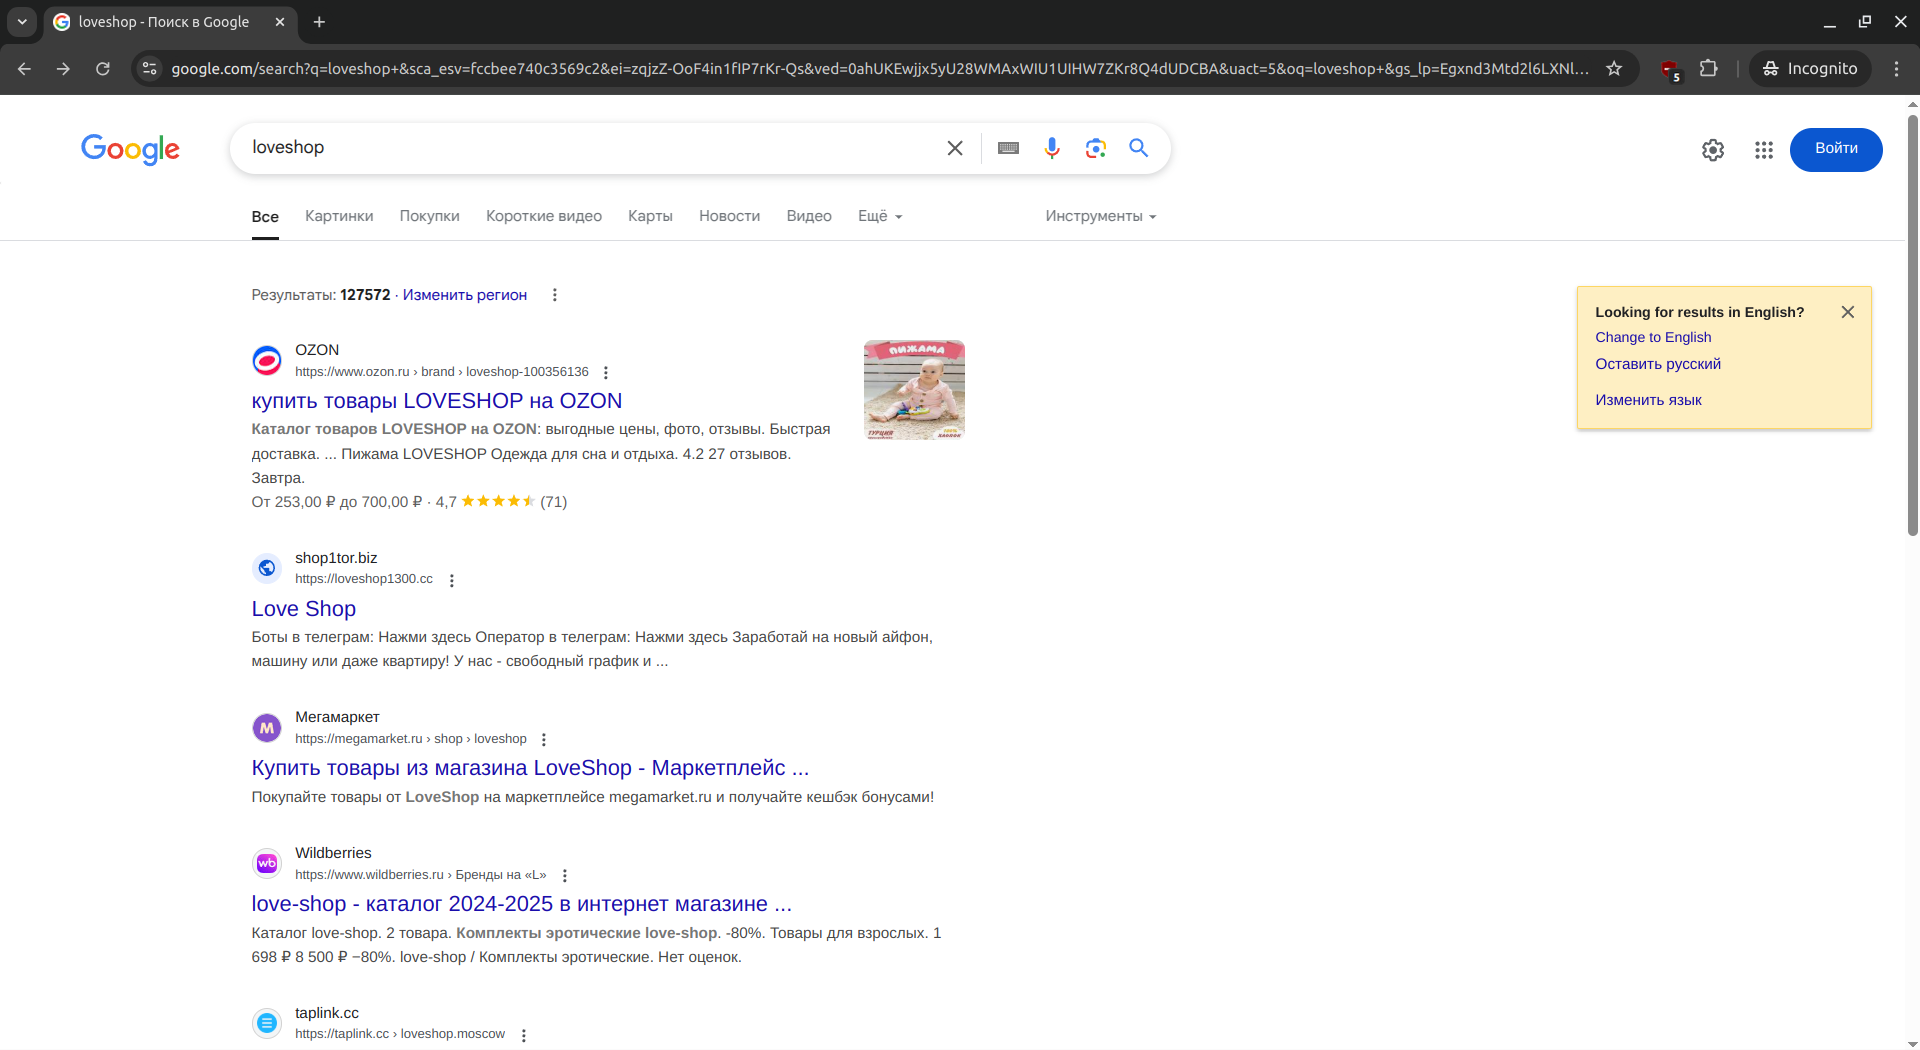Select the Все tab
The image size is (1920, 1050).
[x=265, y=216]
